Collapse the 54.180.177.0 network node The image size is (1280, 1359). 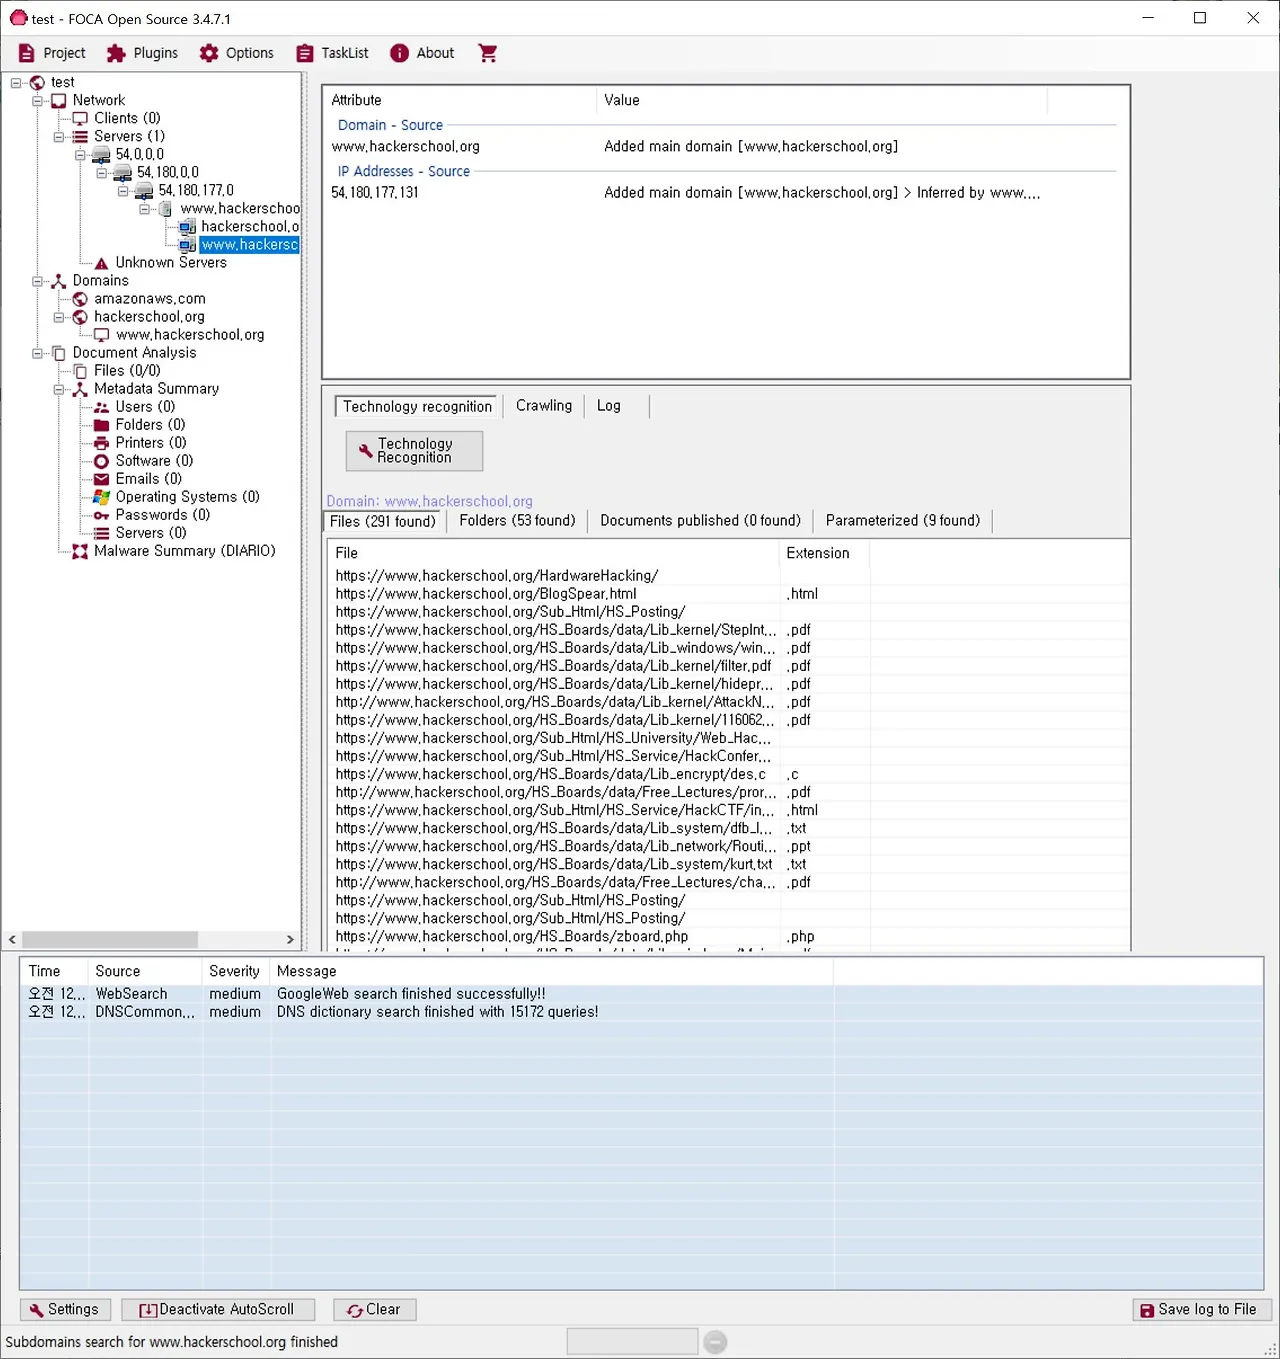tap(123, 191)
